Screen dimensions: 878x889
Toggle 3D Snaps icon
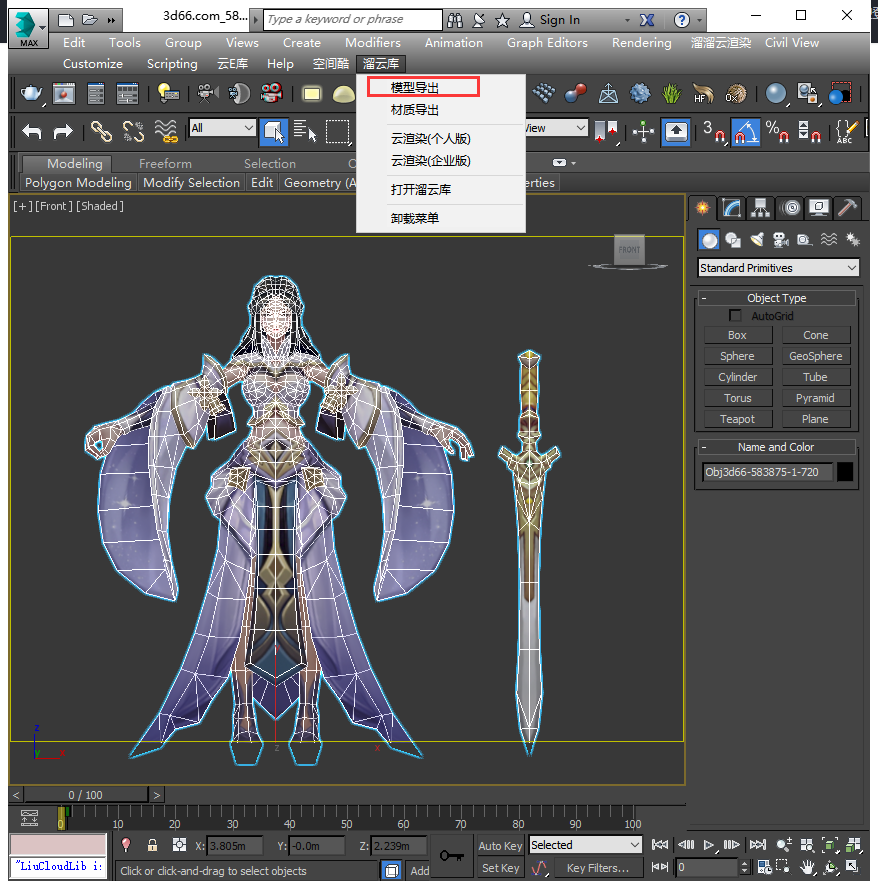click(x=714, y=132)
